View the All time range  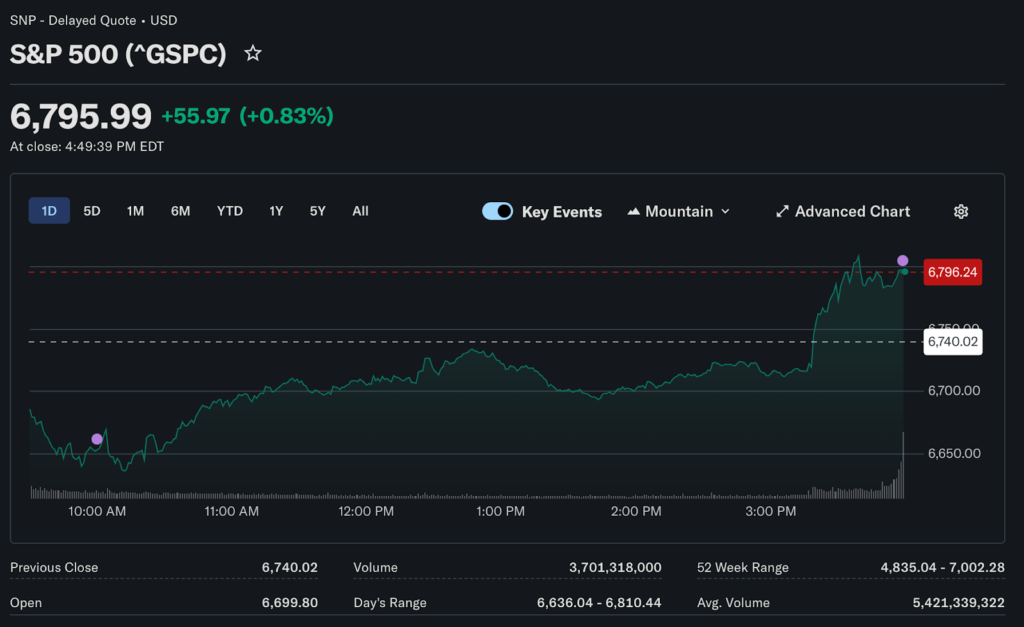click(x=360, y=211)
